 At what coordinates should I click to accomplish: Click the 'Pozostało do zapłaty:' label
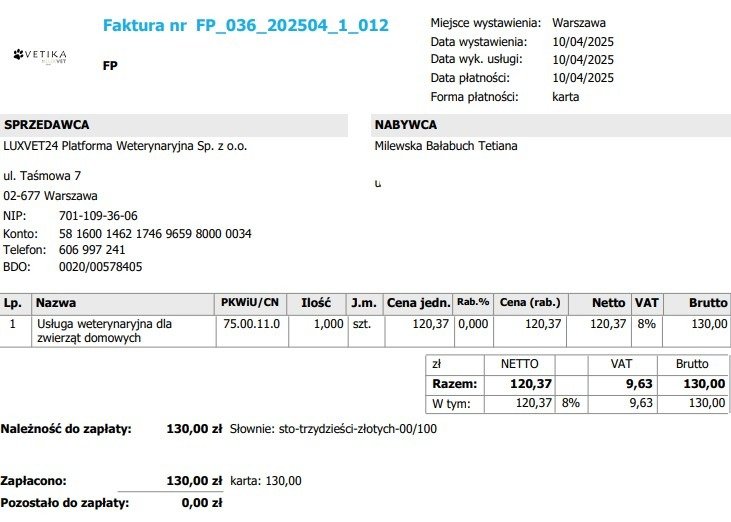coord(65,503)
